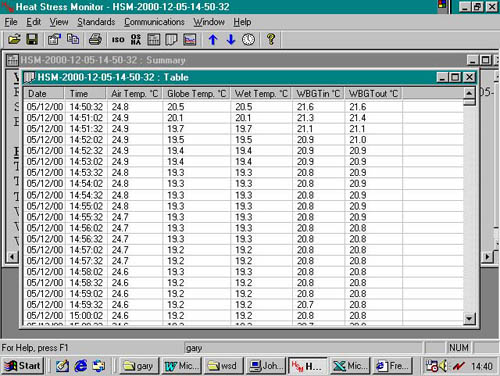500x376 pixels.
Task: Save data with the floppy disk icon
Action: tap(32, 40)
